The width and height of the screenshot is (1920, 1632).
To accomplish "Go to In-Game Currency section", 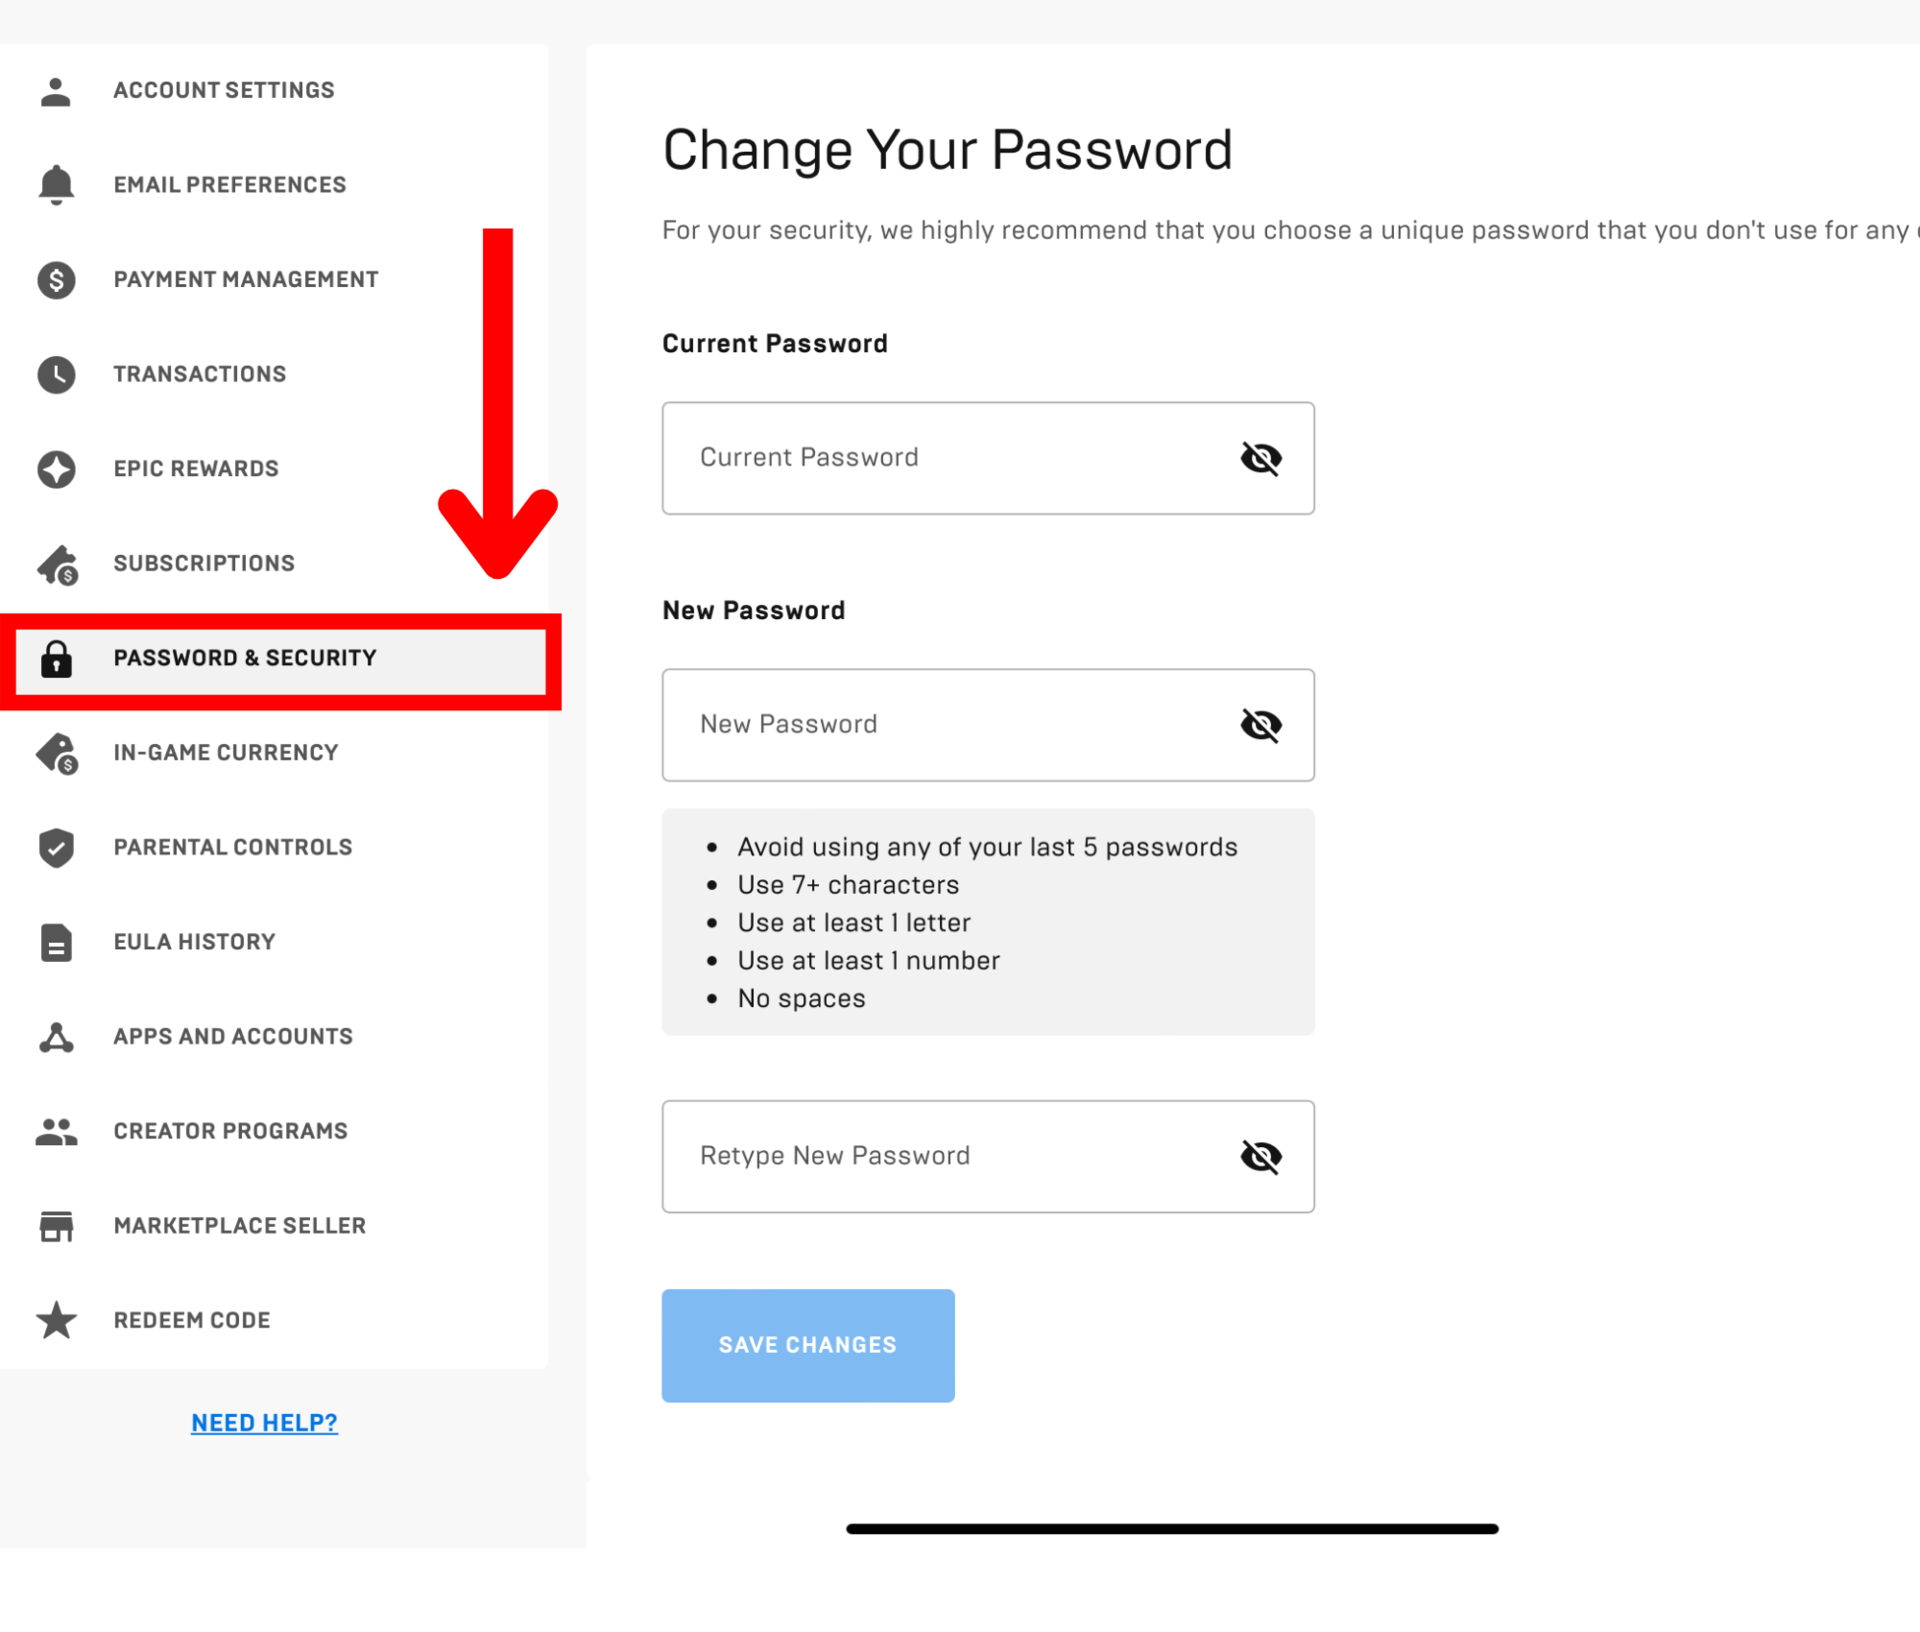I will 226,752.
